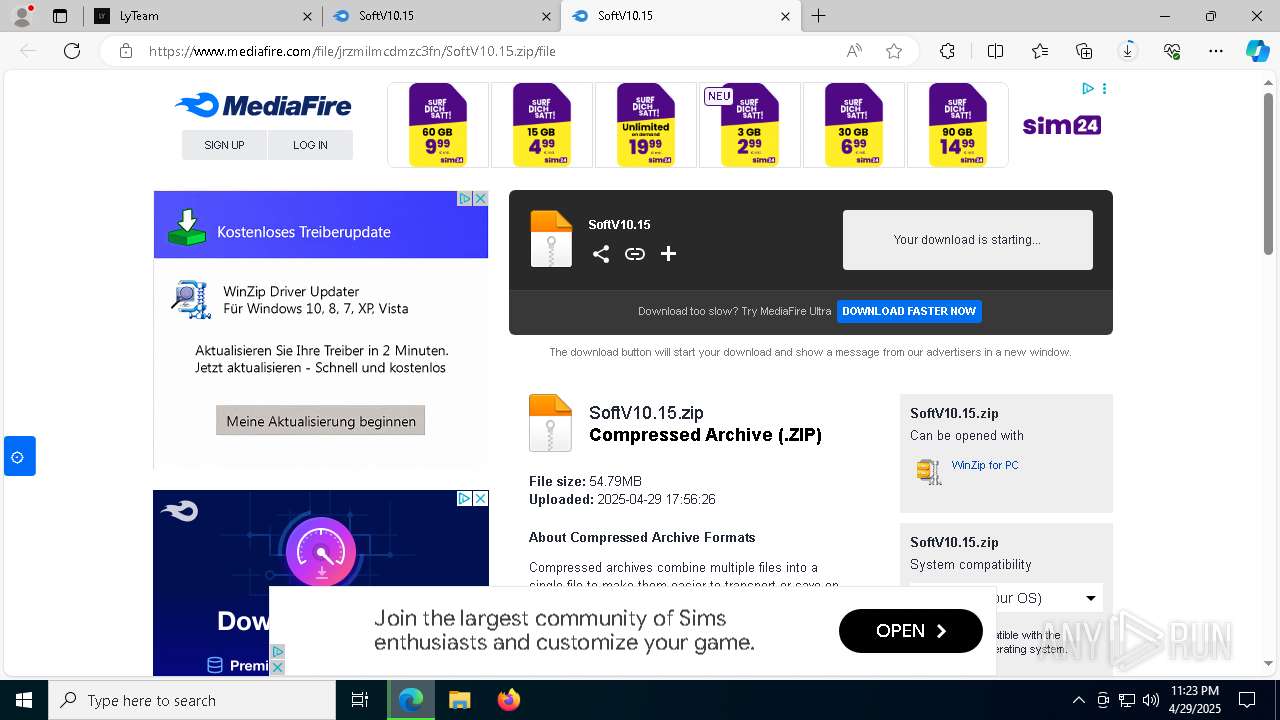Screen dimensions: 1280x720
Task: Open the AdChoices icon on top banner
Action: pyautogui.click(x=1088, y=89)
